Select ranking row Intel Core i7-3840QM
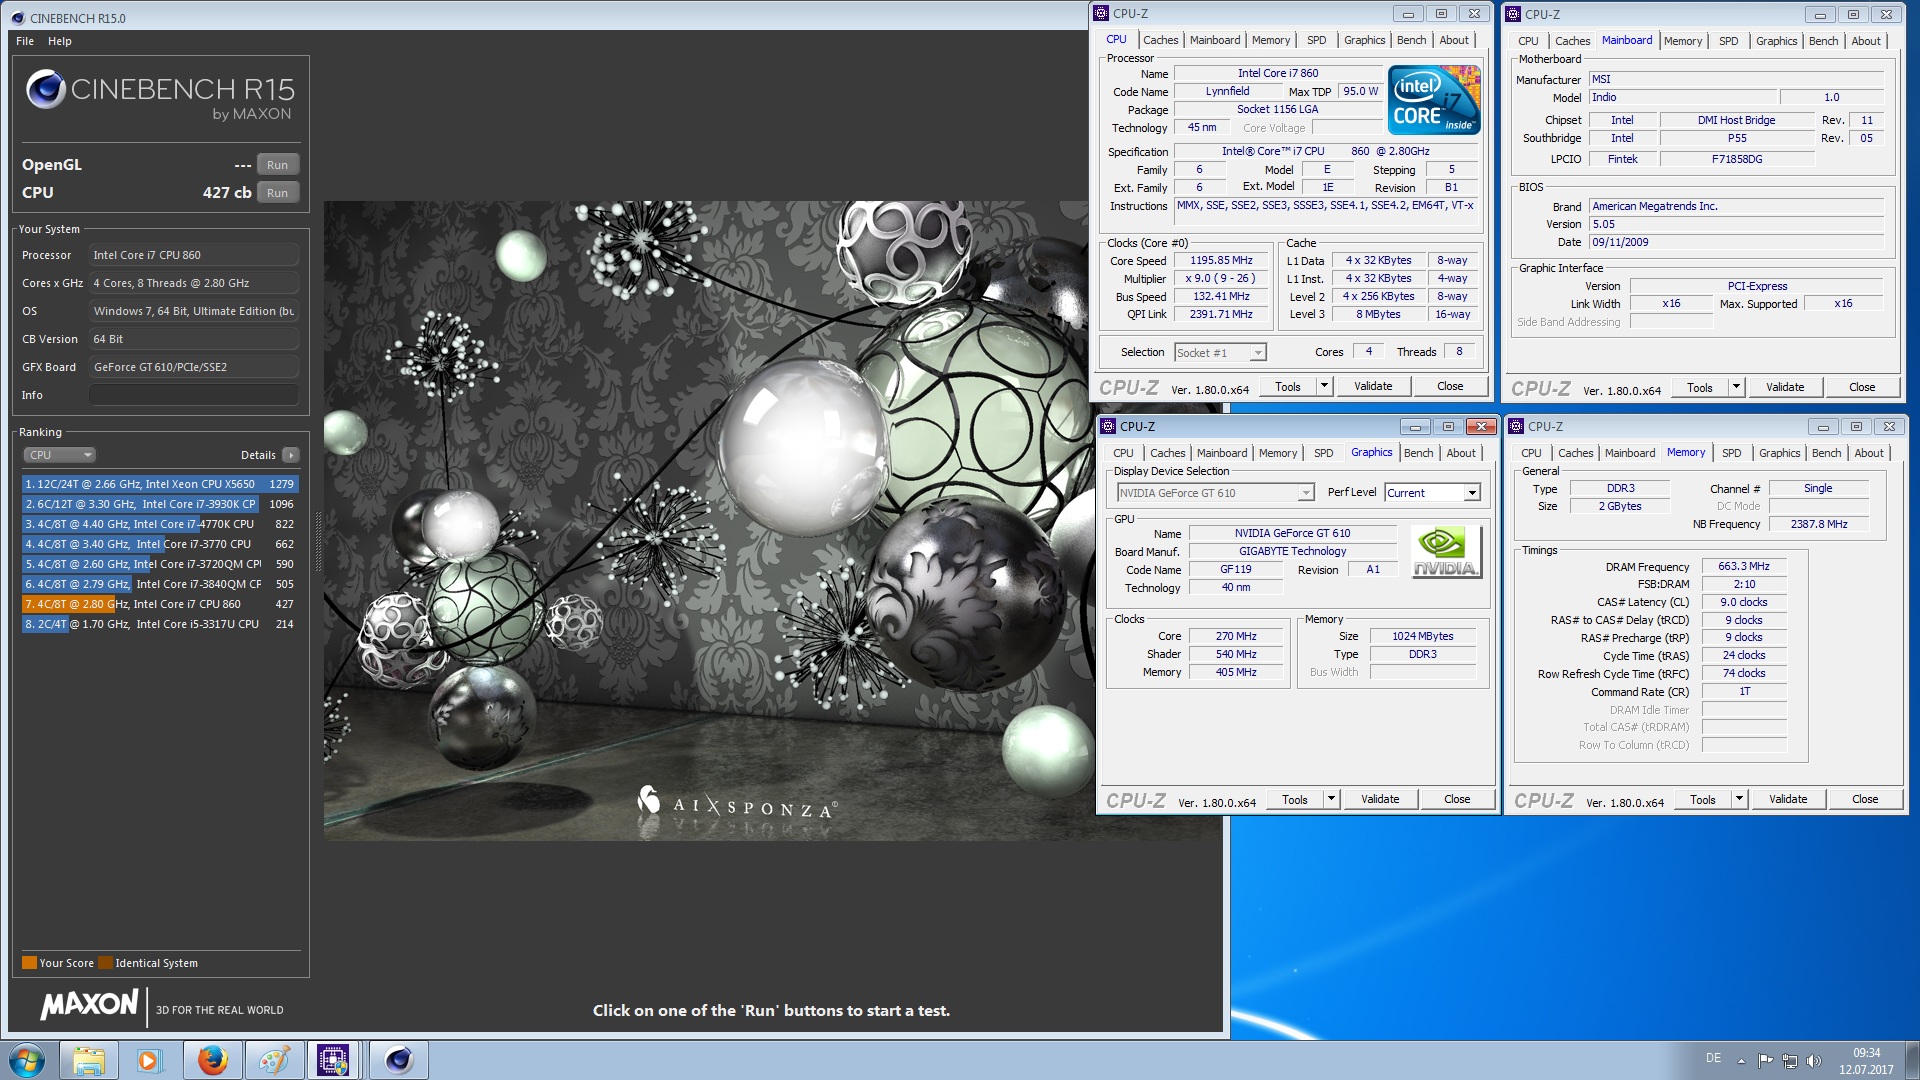The width and height of the screenshot is (1920, 1080). pos(160,584)
